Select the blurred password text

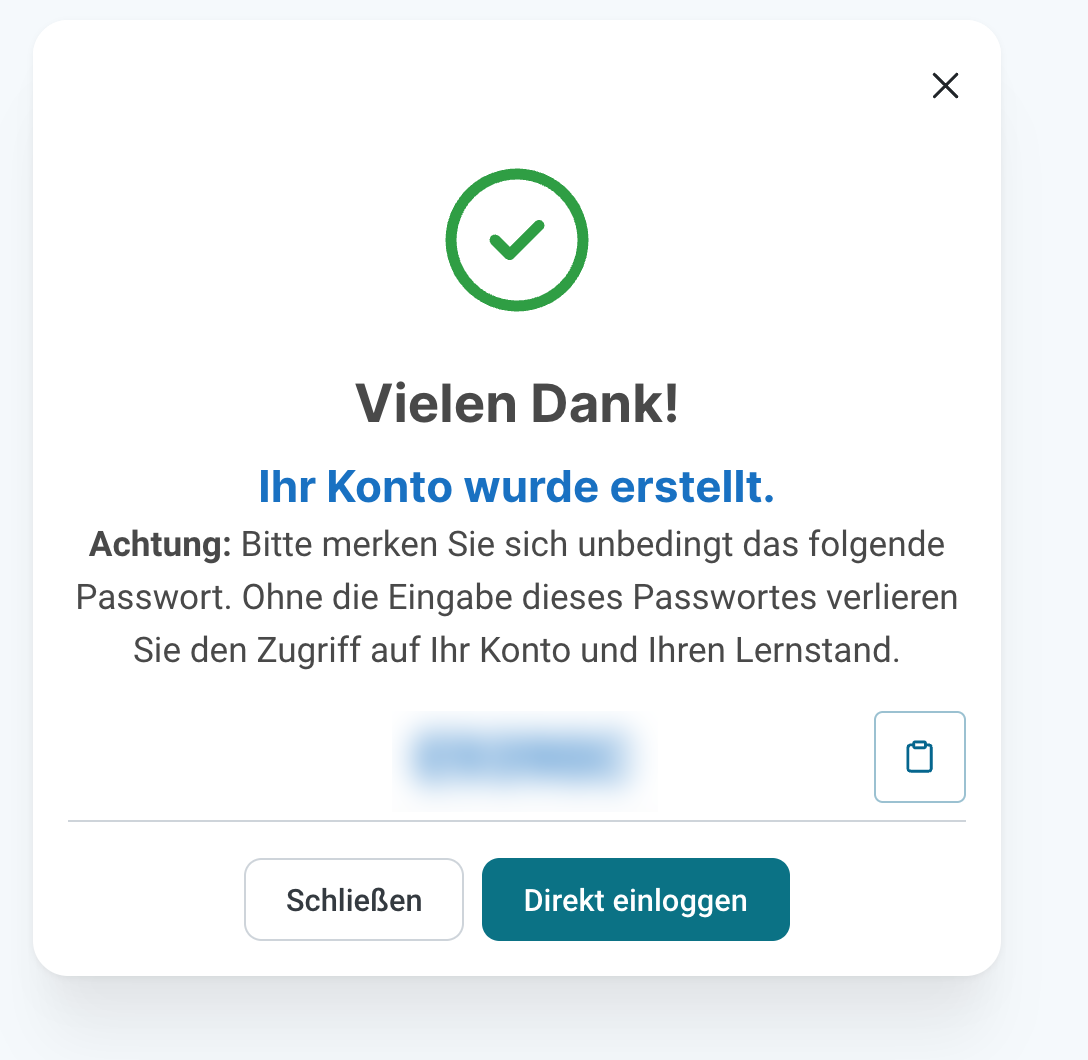click(520, 757)
